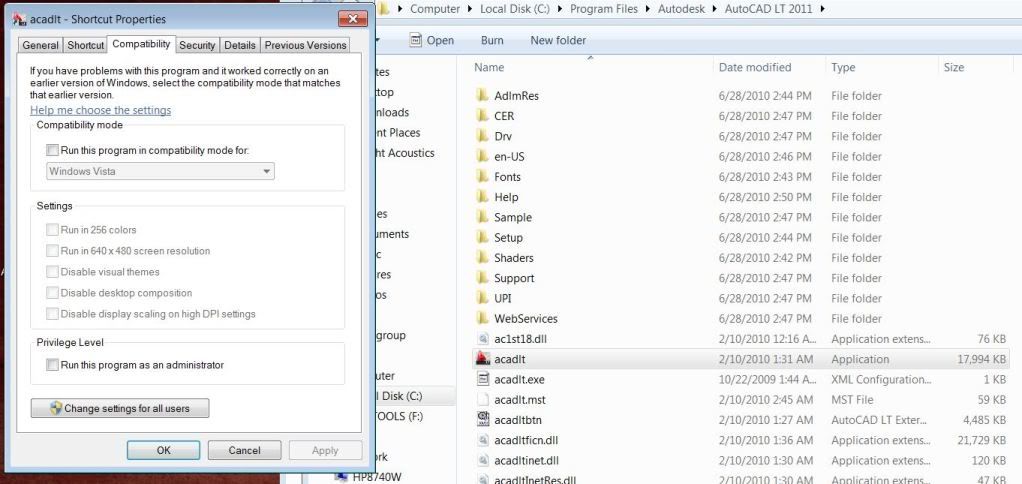Click the AdlmRes folder icon
1022x484 pixels.
[482, 96]
